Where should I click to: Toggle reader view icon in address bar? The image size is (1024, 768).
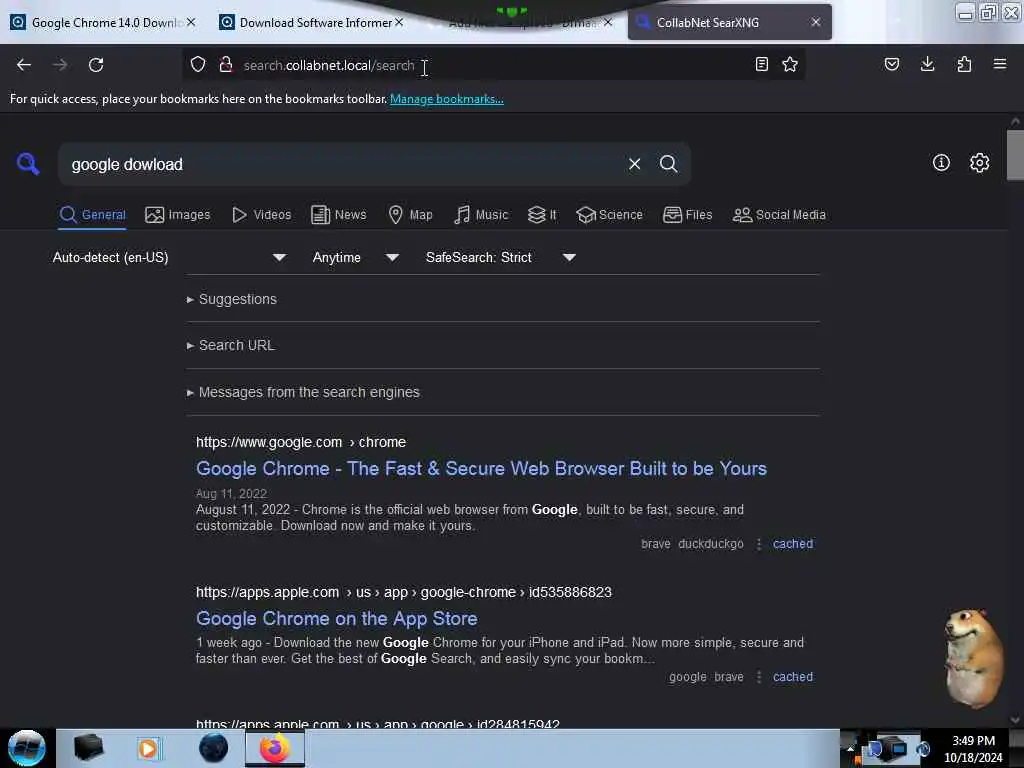[x=761, y=64]
